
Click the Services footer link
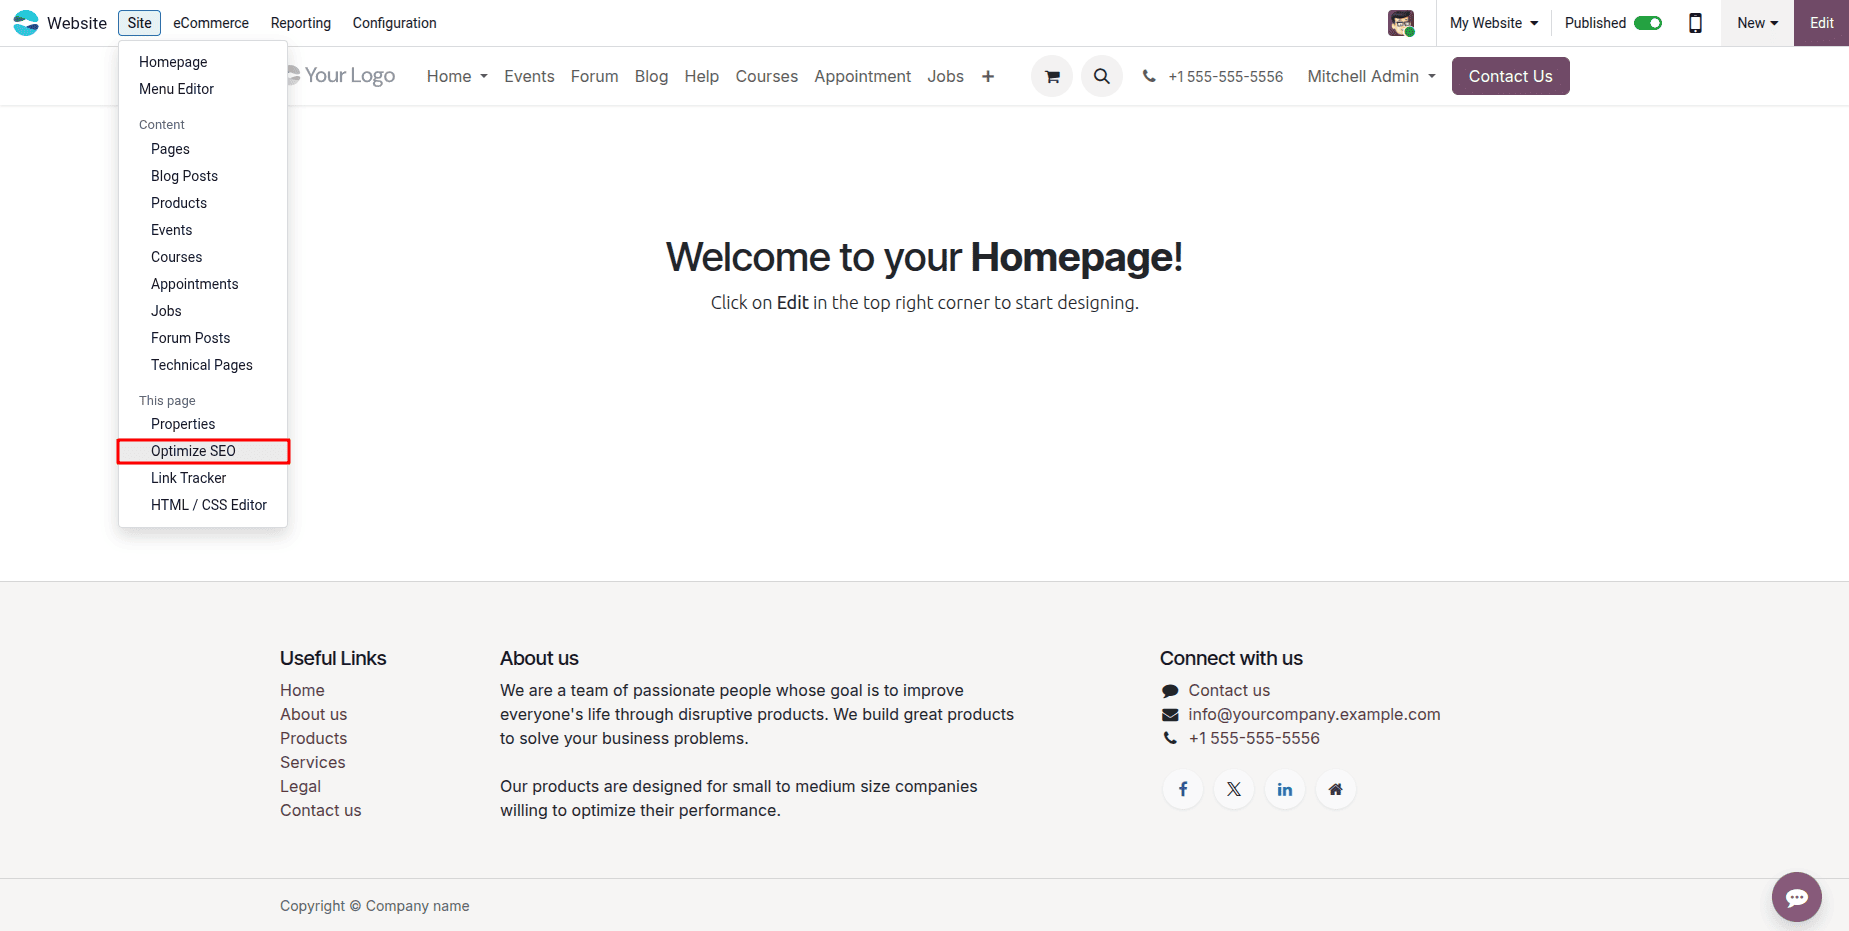(312, 762)
